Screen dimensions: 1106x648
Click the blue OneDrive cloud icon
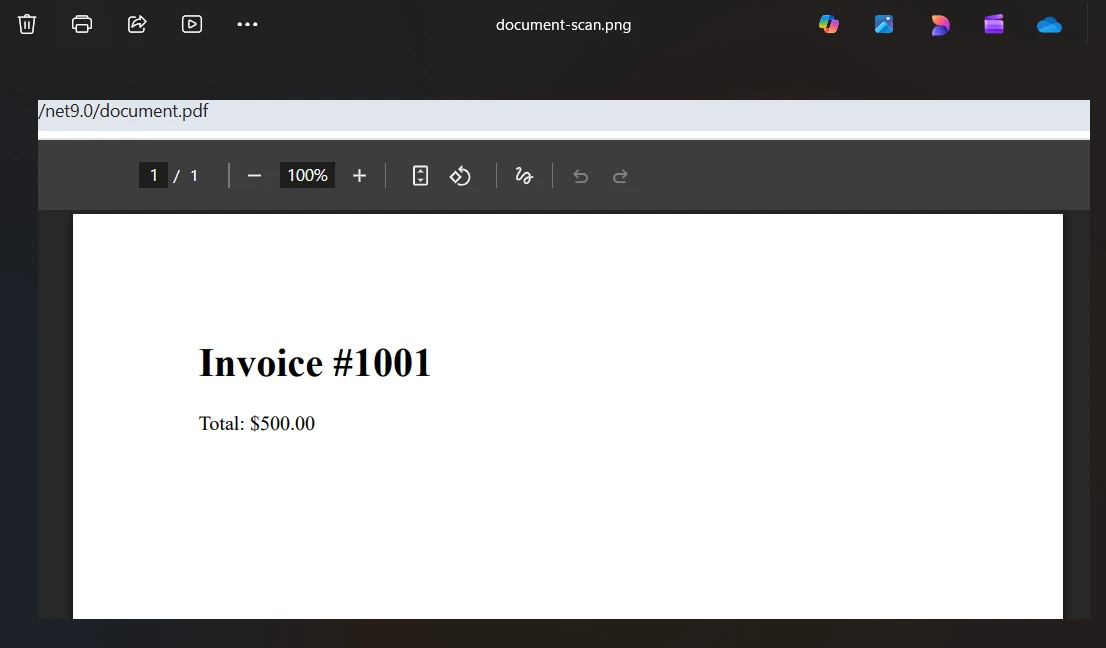coord(1049,25)
